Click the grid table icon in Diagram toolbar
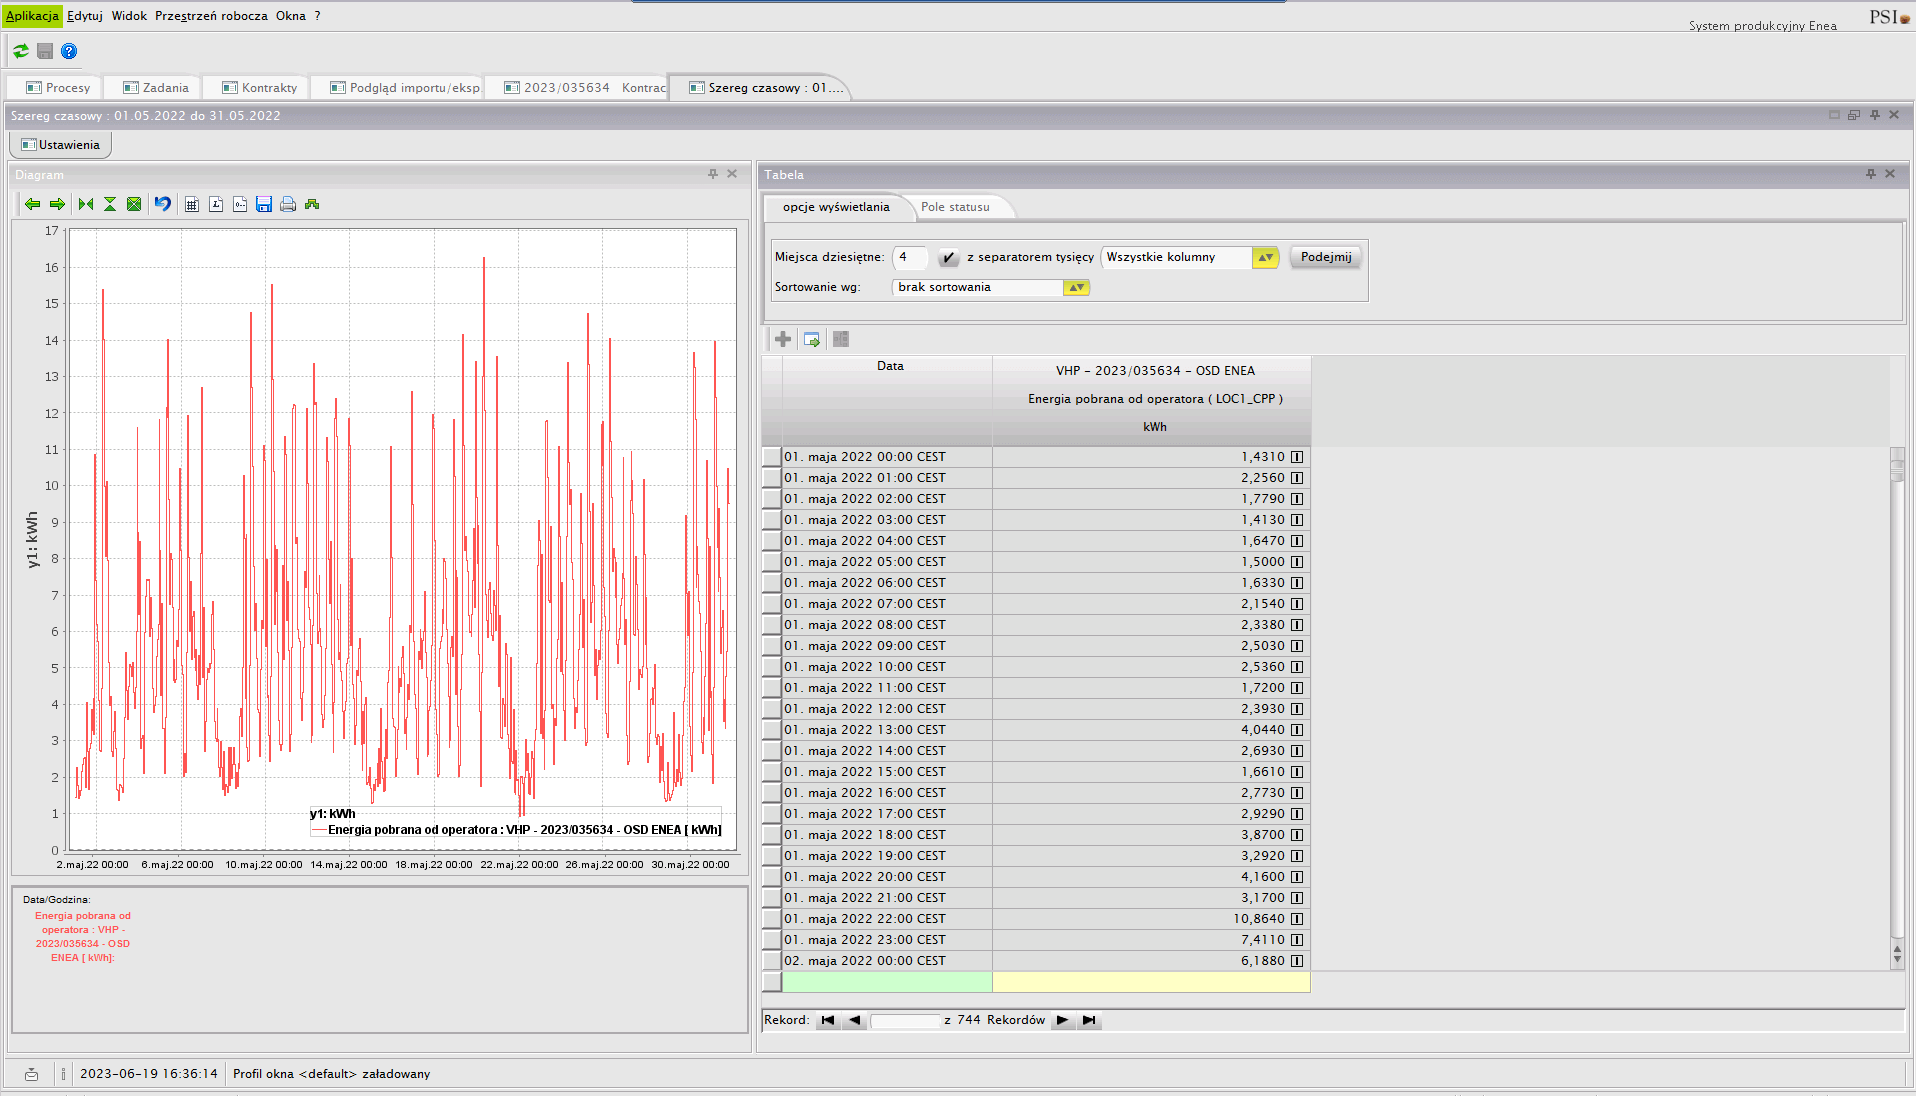1916x1096 pixels. [192, 204]
